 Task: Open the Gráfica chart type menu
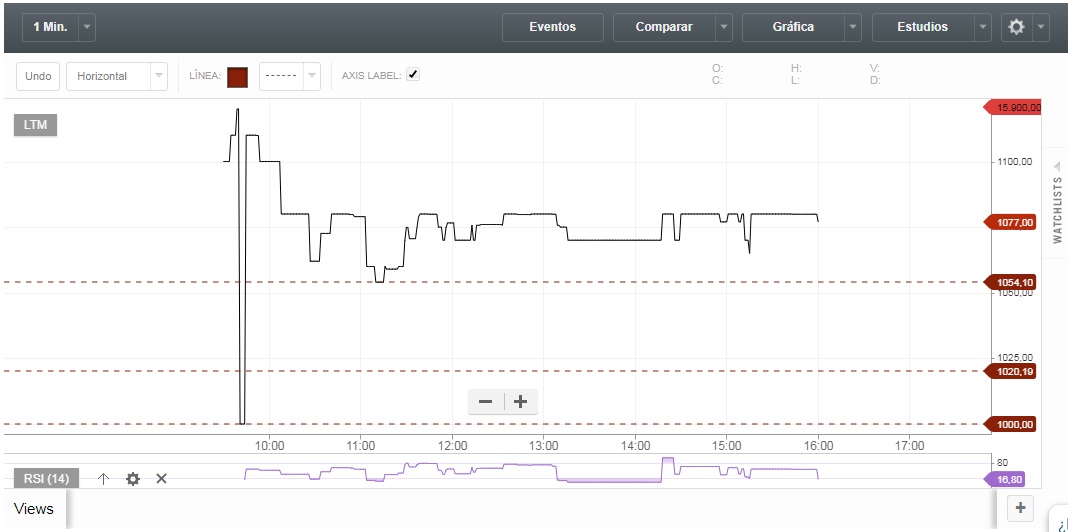793,27
